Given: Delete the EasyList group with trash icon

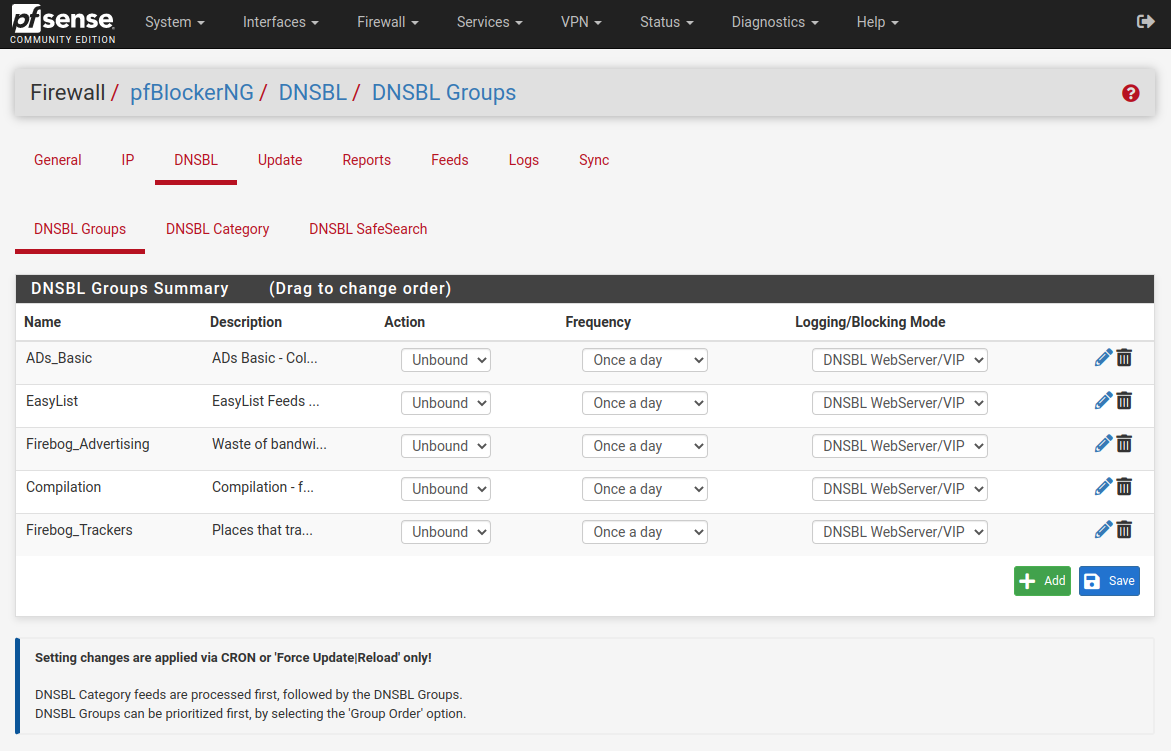Looking at the screenshot, I should point(1124,401).
